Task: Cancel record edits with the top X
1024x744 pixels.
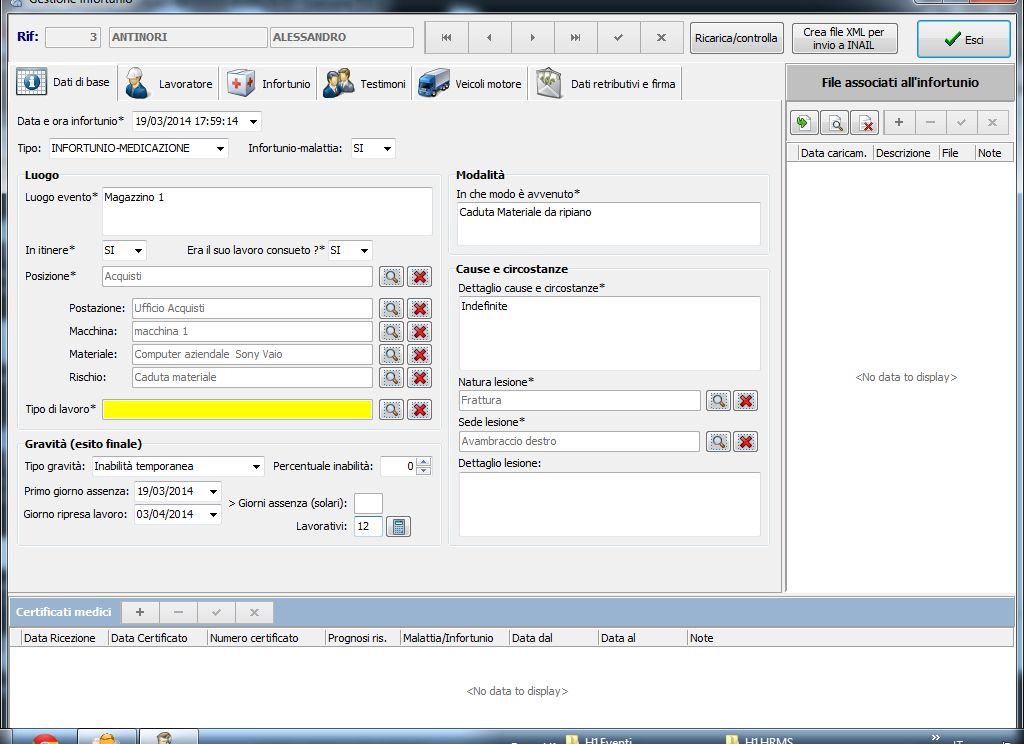Action: click(662, 38)
